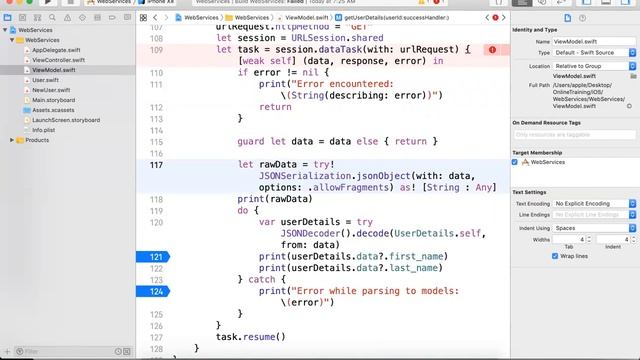Open the Test navigator diamond icon
This screenshot has height=360, width=640.
(82, 18)
